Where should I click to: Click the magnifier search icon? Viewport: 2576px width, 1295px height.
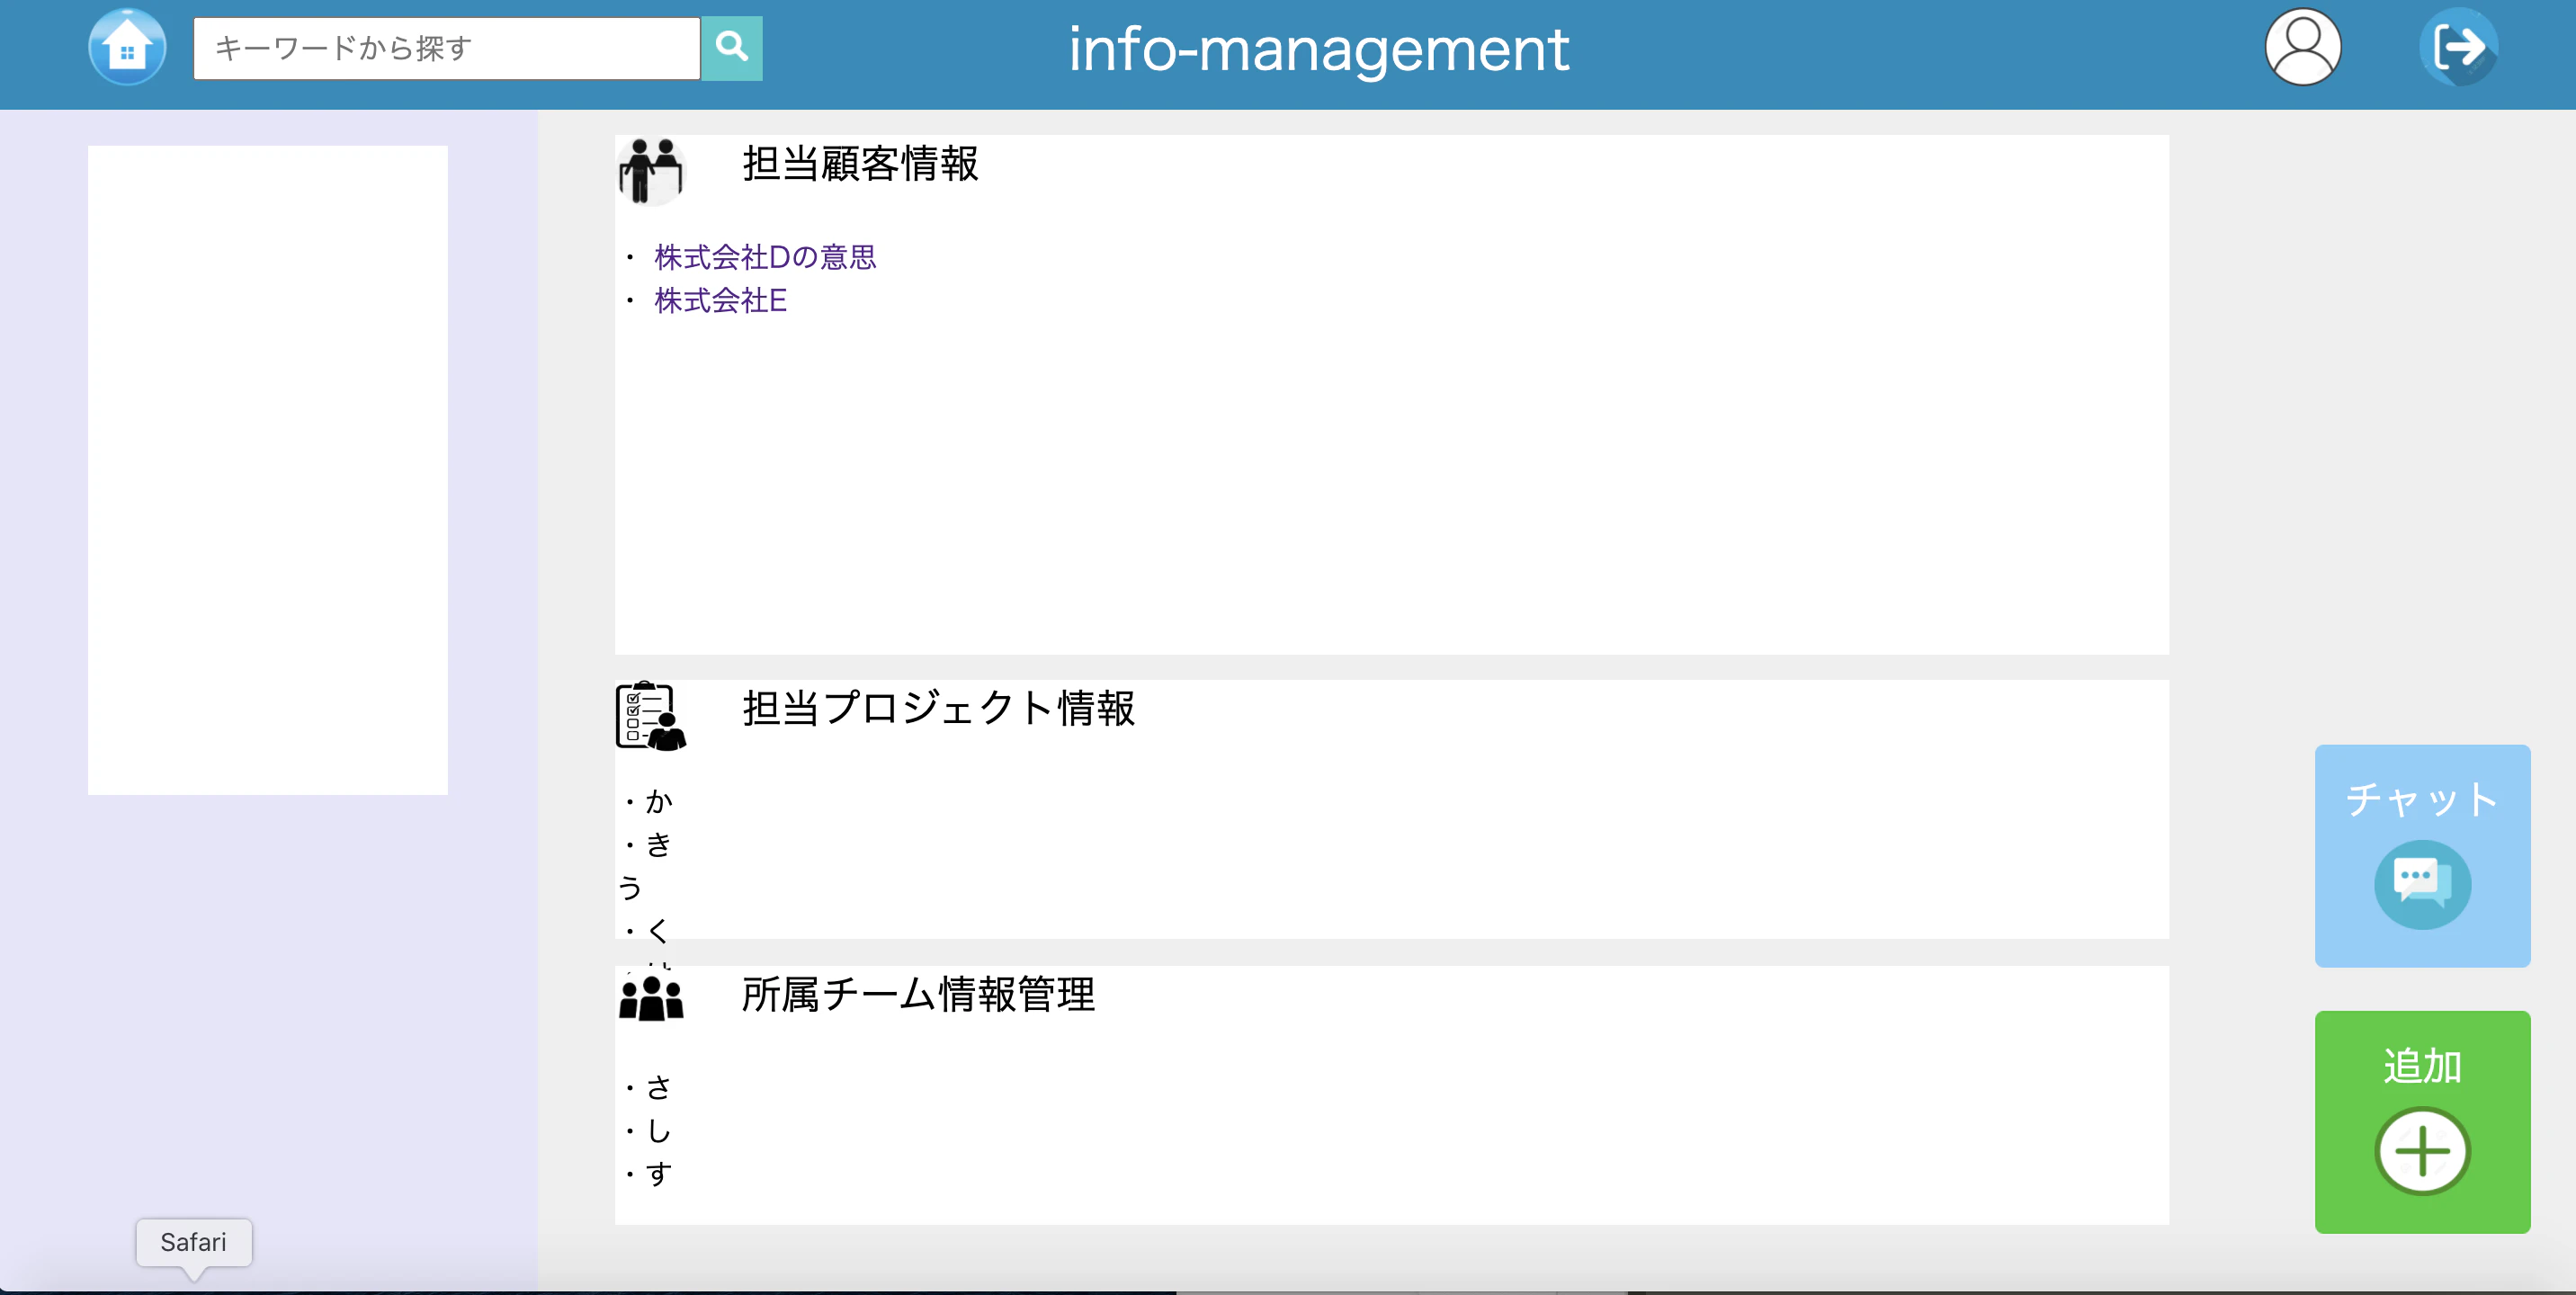732,45
